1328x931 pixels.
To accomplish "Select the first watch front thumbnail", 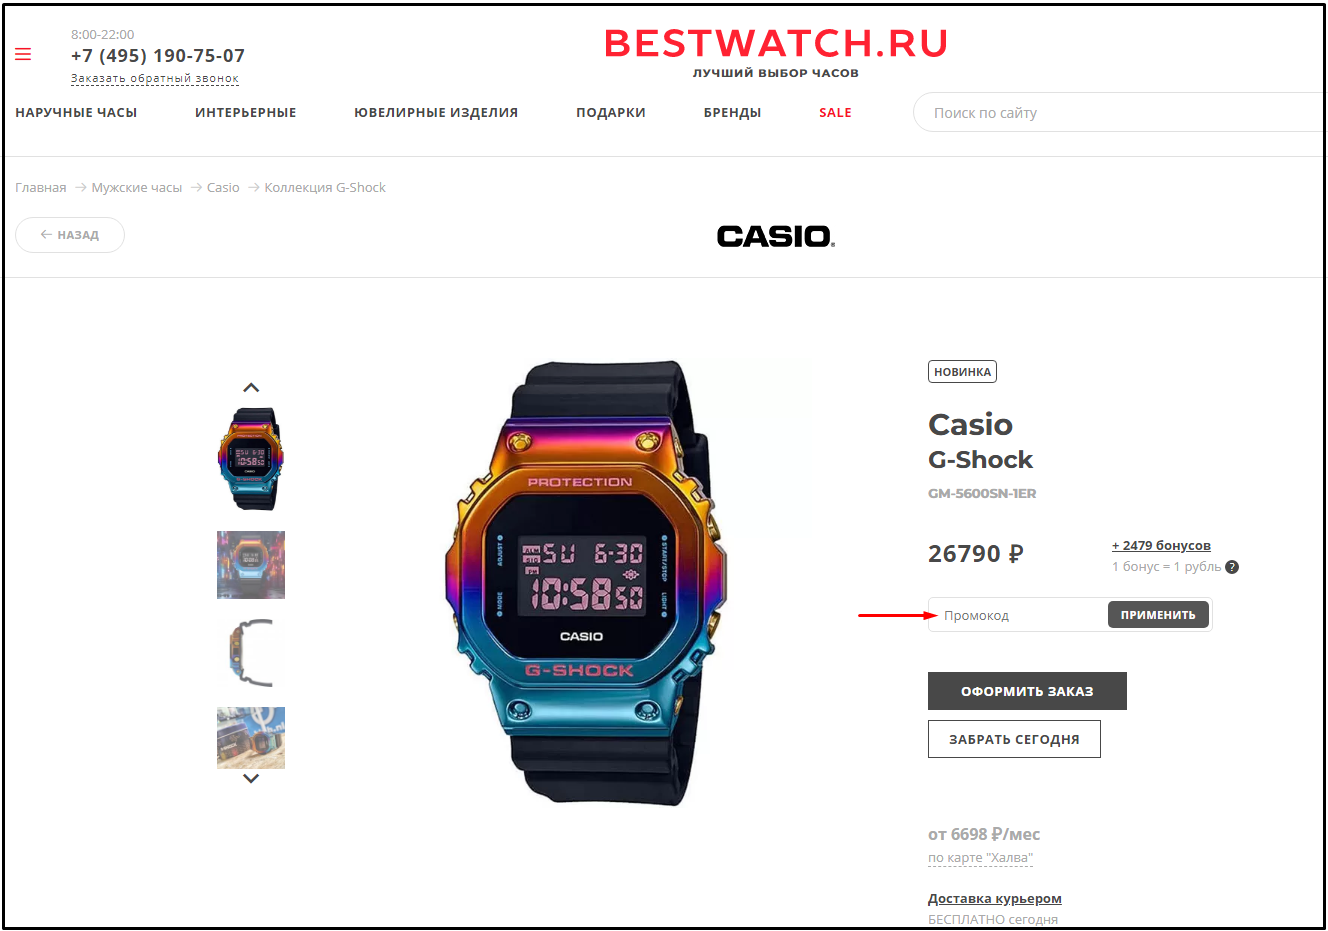I will tap(251, 459).
